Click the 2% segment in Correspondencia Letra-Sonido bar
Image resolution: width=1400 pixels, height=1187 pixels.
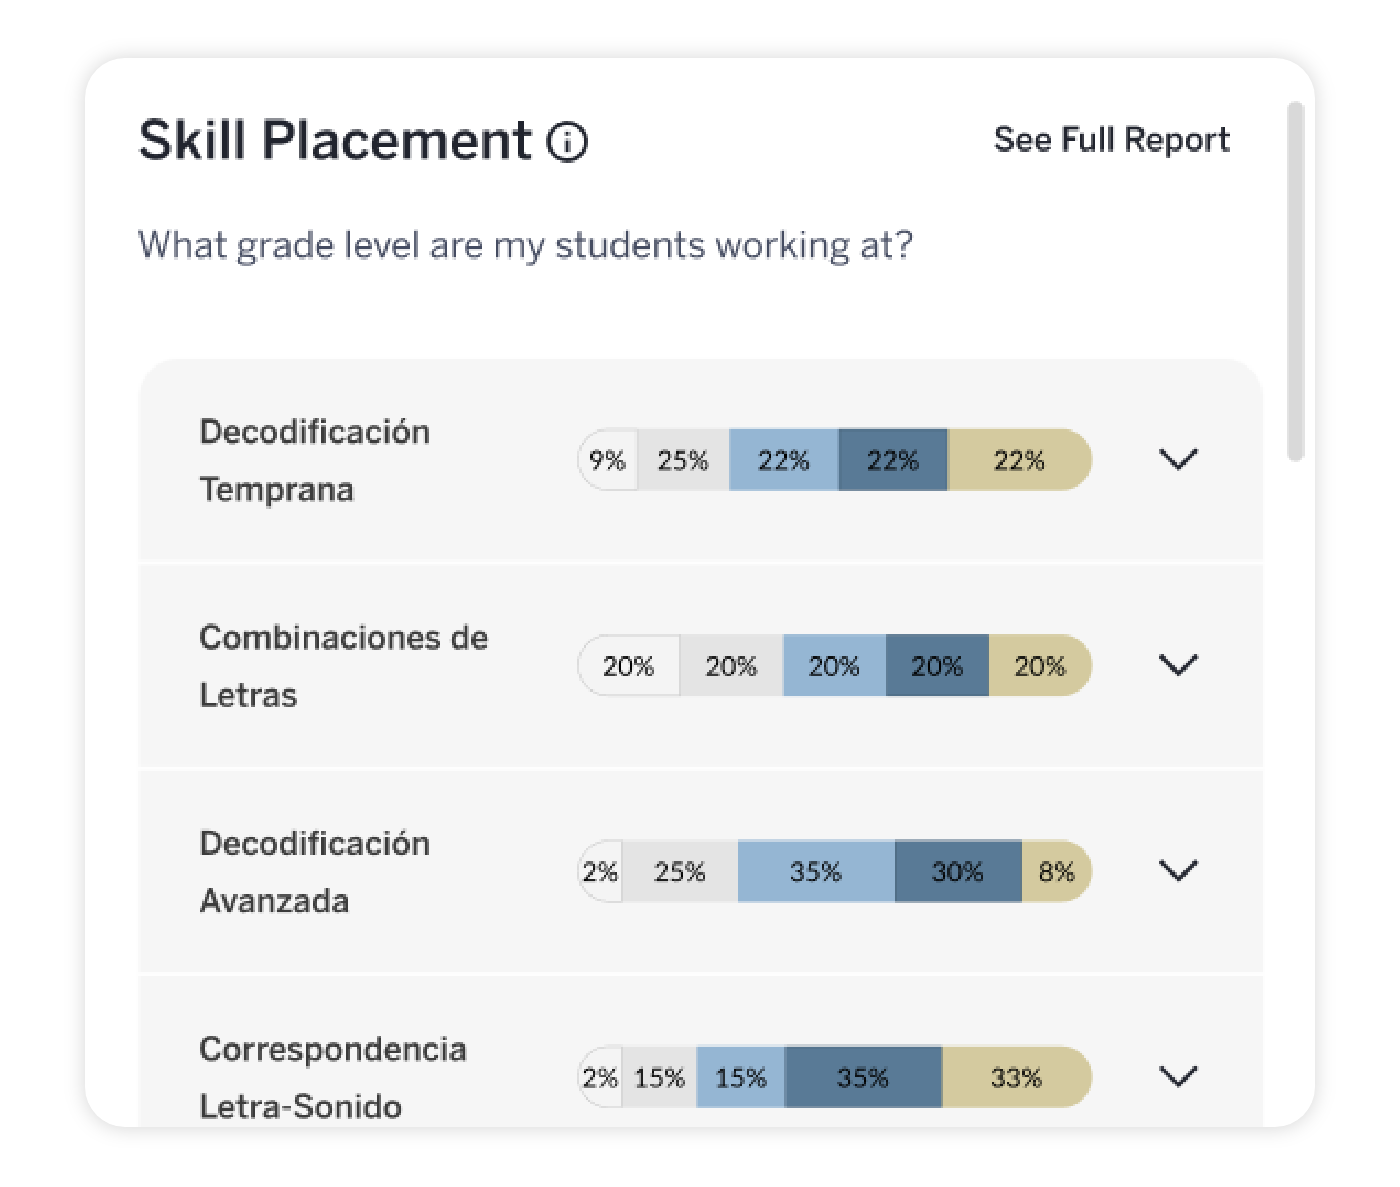click(600, 1078)
